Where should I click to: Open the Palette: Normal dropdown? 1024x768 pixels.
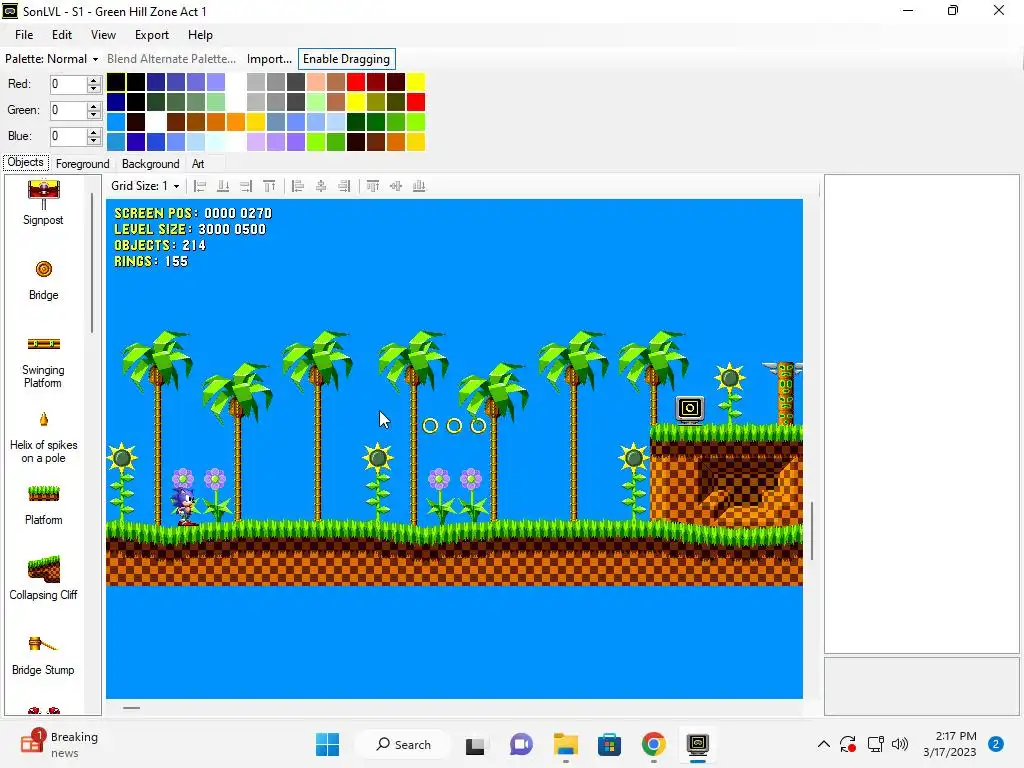pos(52,59)
